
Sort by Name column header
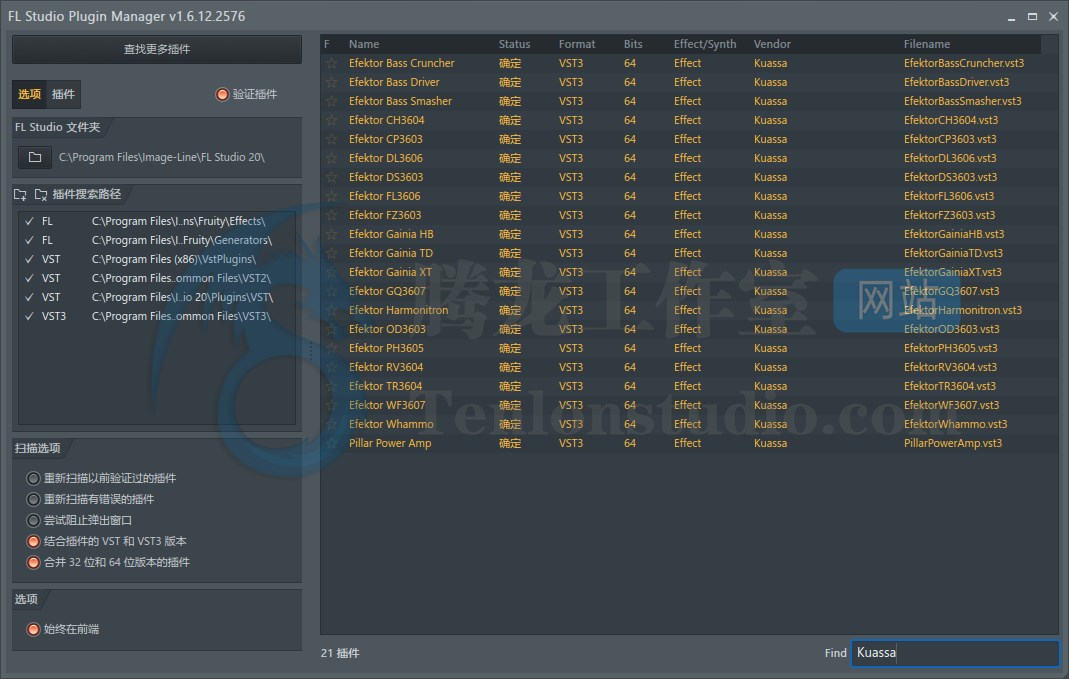coord(364,44)
